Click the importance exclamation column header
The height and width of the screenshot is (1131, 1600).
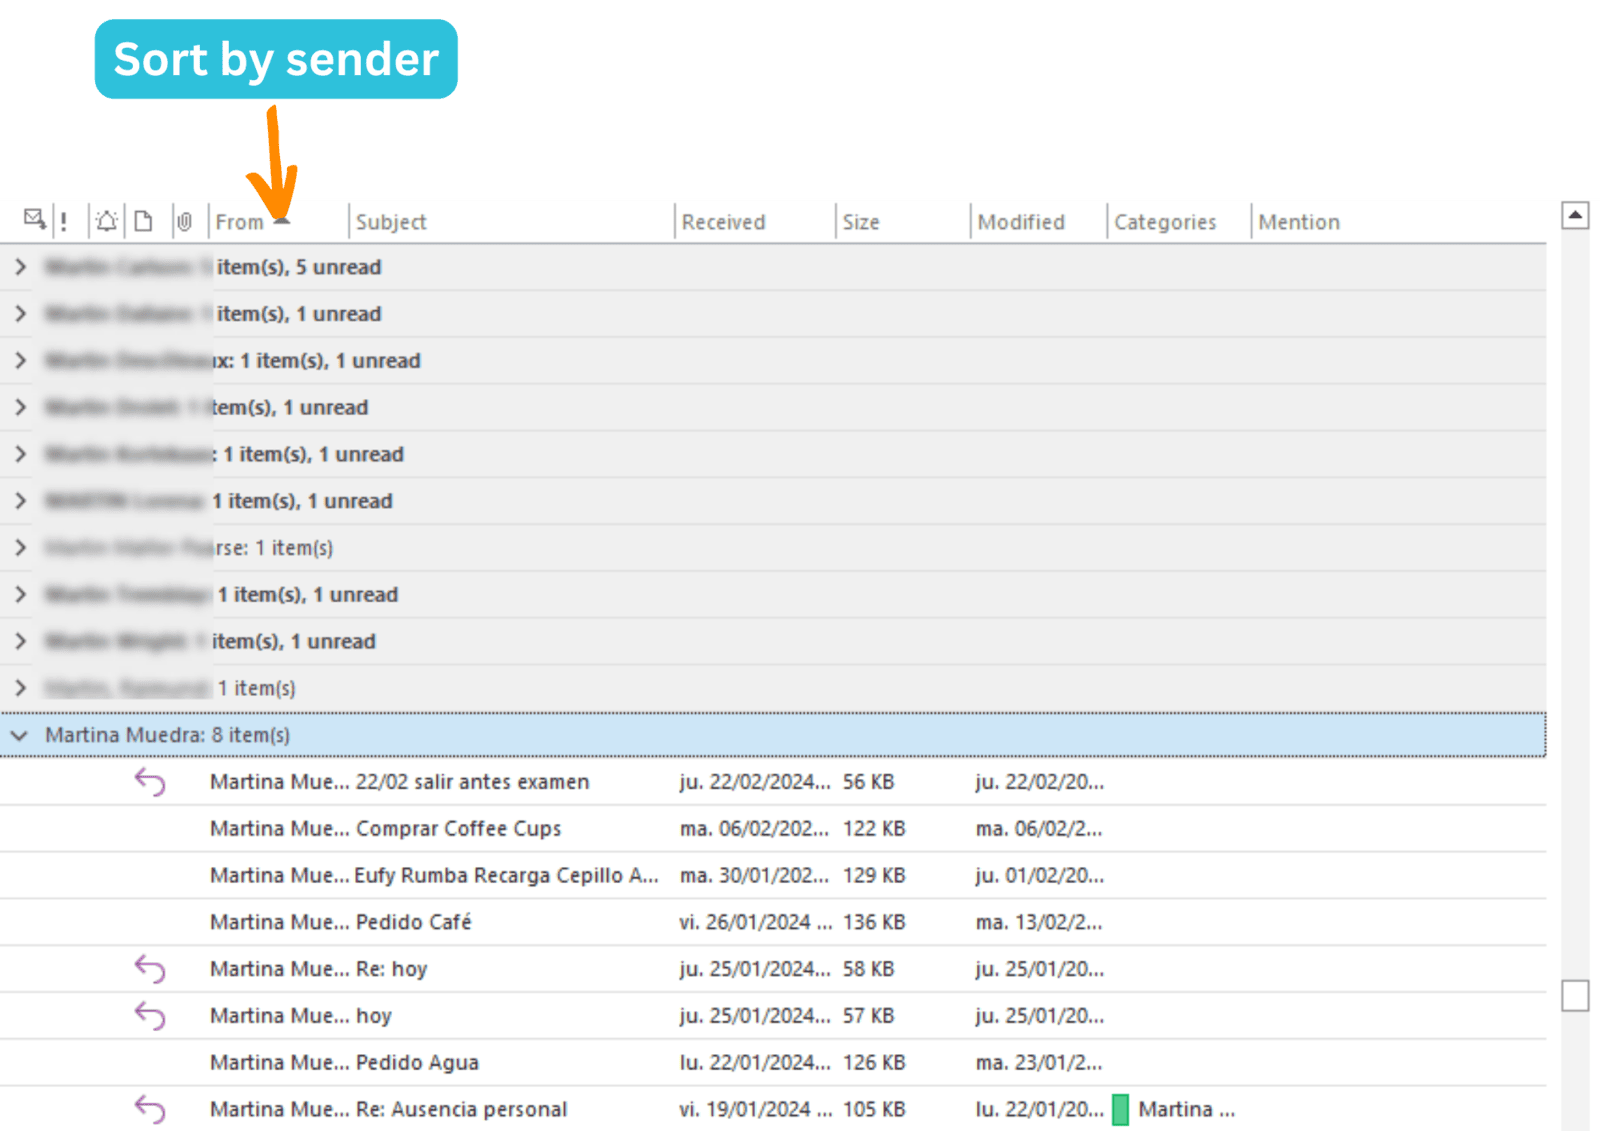[64, 222]
